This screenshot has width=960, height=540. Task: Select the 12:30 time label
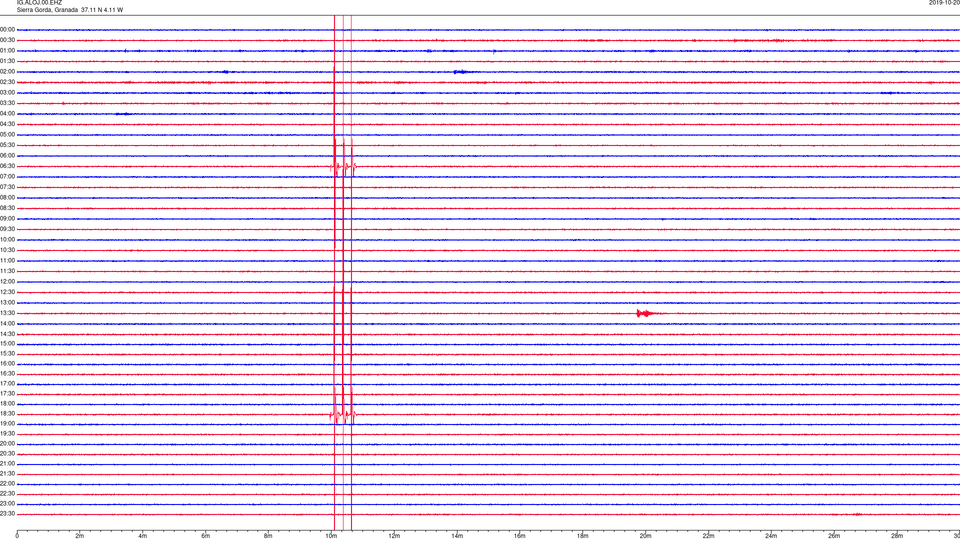click(x=7, y=292)
